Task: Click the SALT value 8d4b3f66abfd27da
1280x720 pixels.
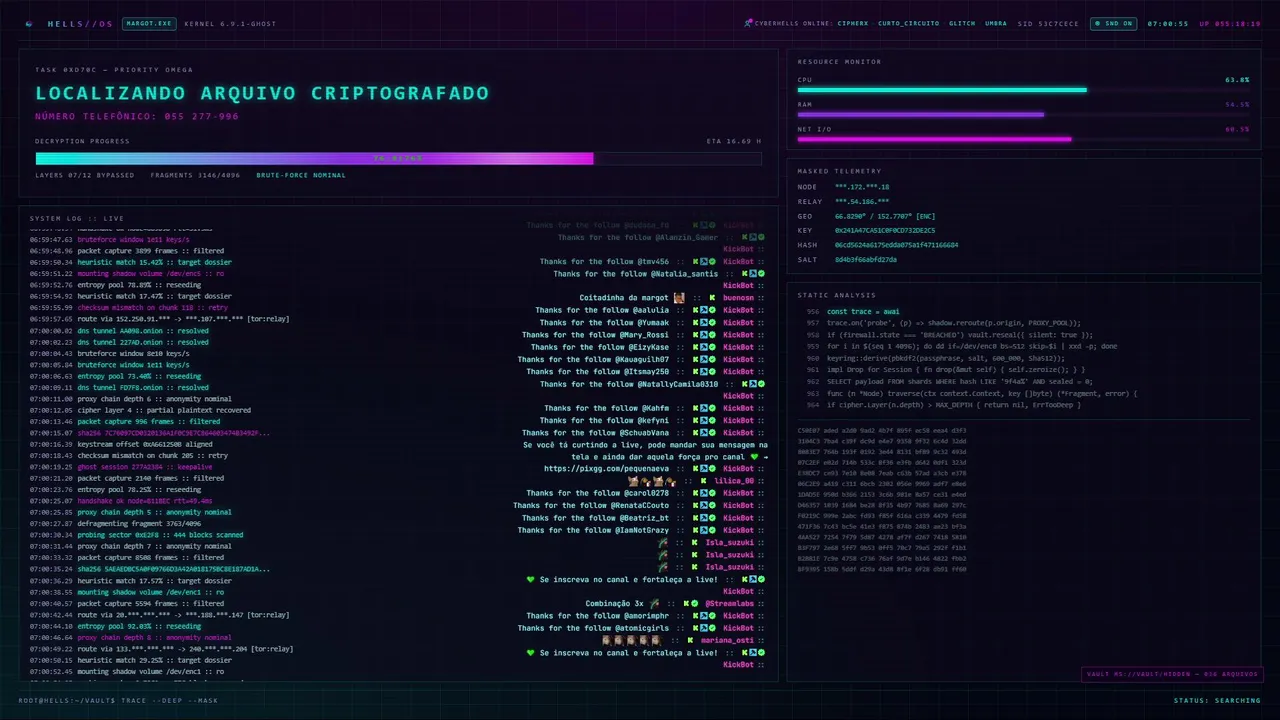Action: (866, 259)
